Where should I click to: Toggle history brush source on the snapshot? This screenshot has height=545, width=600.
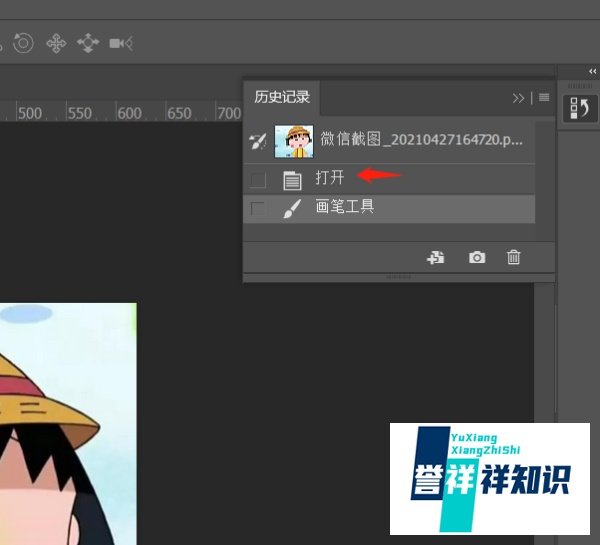click(x=258, y=141)
